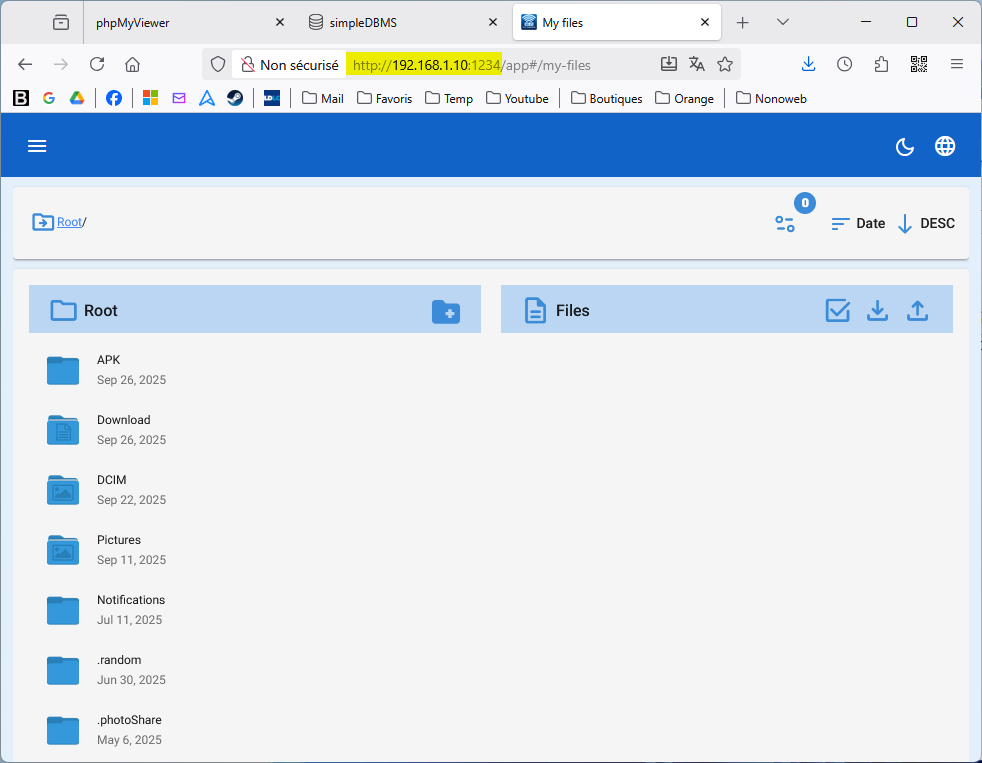Click the Root breadcrumb link

pyautogui.click(x=69, y=222)
